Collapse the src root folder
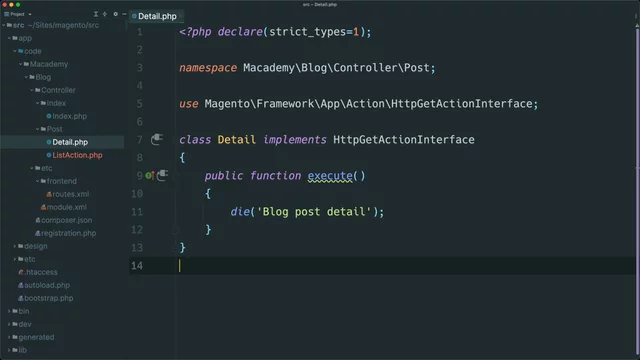The height and width of the screenshot is (360, 640). [4, 25]
